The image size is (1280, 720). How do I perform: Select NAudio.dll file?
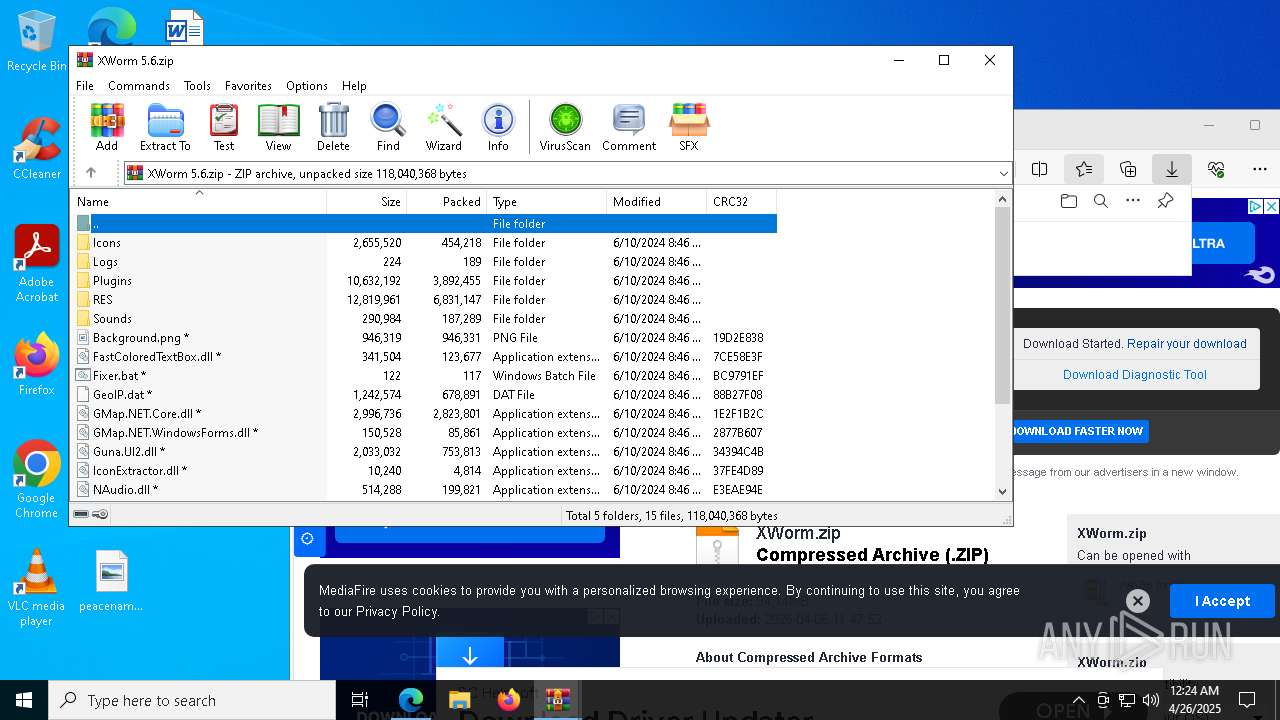(x=424, y=490)
